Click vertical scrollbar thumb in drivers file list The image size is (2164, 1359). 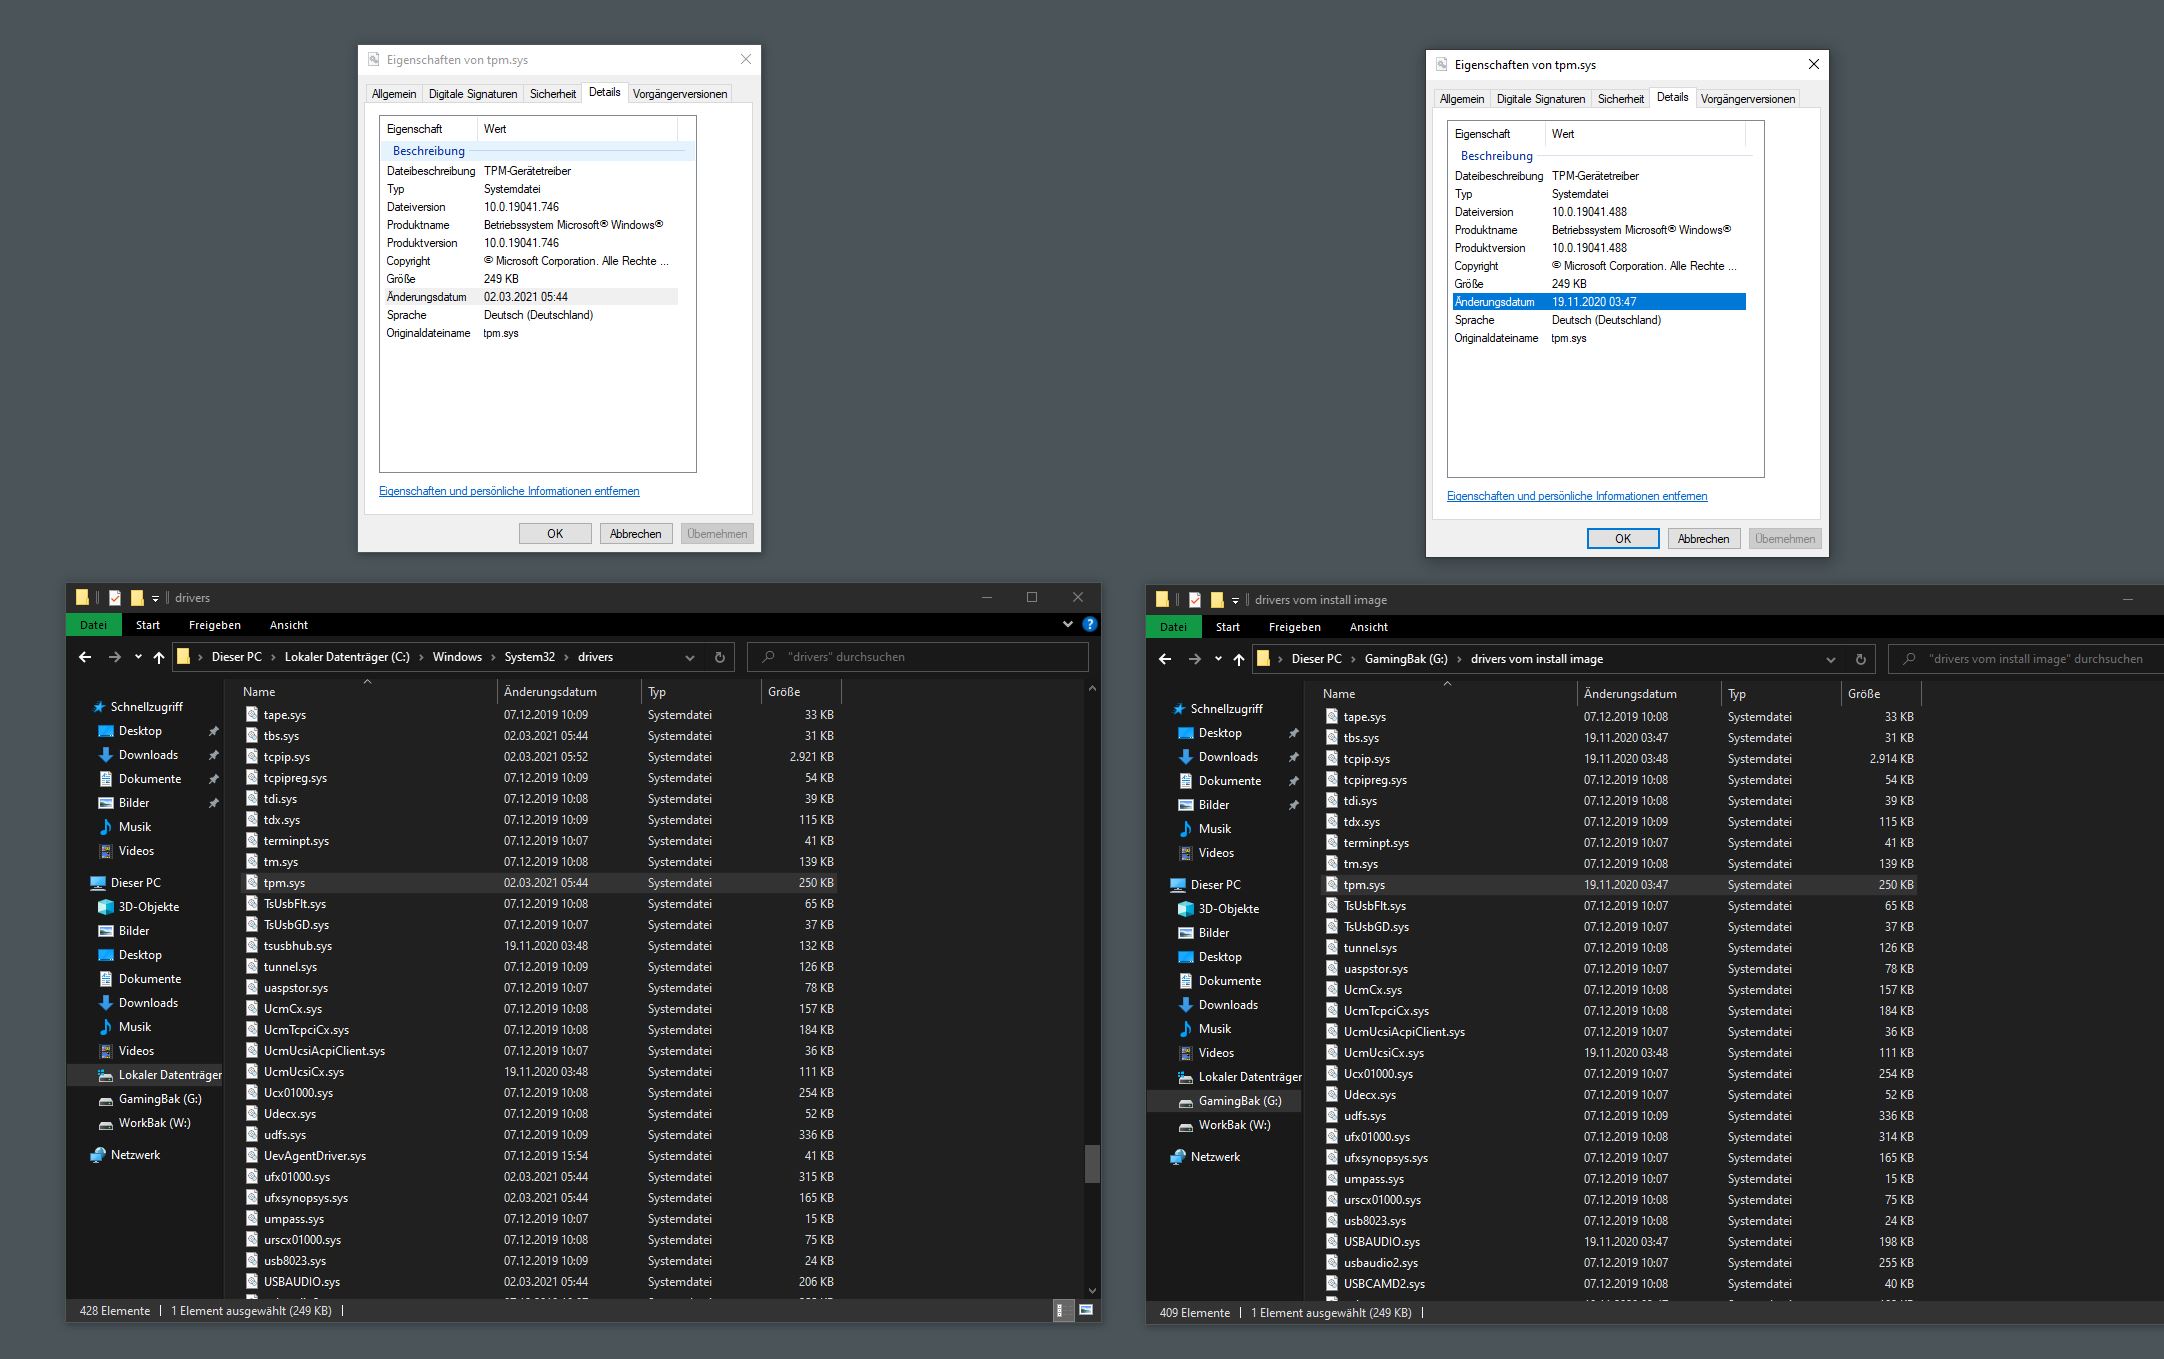(x=1092, y=1163)
